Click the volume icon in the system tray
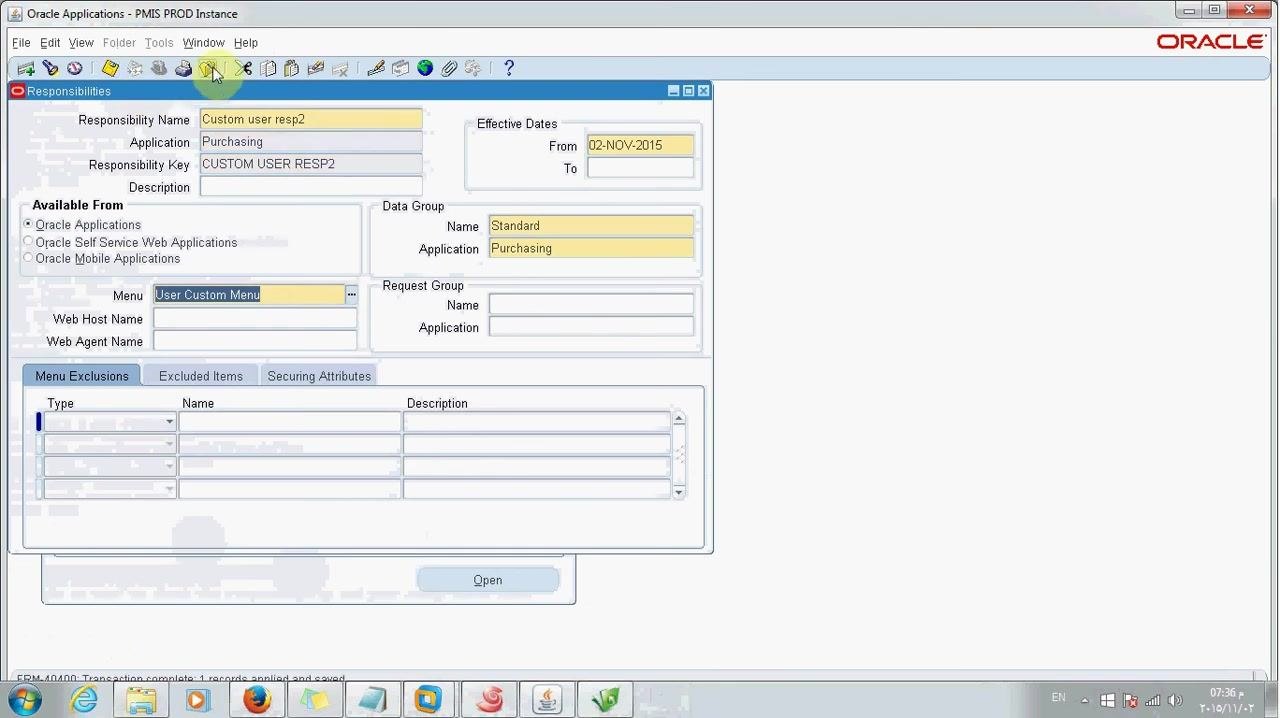The height and width of the screenshot is (718, 1280). (1175, 700)
